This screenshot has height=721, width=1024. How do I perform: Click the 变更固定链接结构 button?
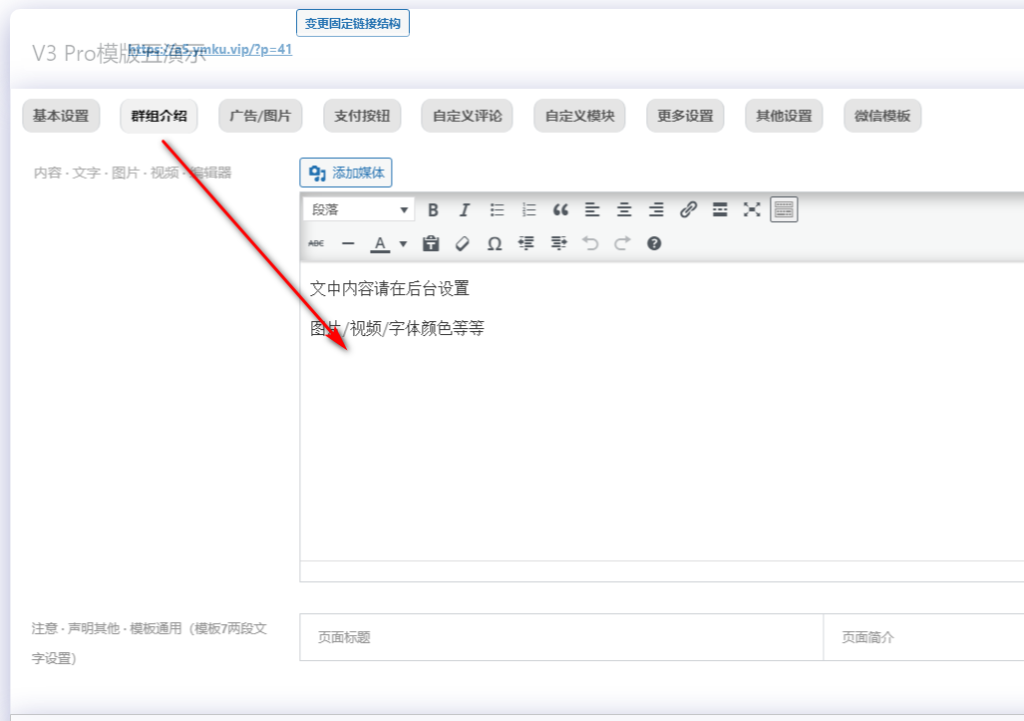click(353, 22)
